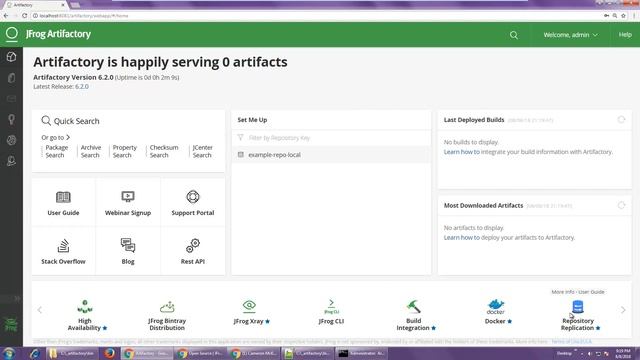
Task: Click 'Learn how to' for deploying artifacts
Action: tap(462, 238)
